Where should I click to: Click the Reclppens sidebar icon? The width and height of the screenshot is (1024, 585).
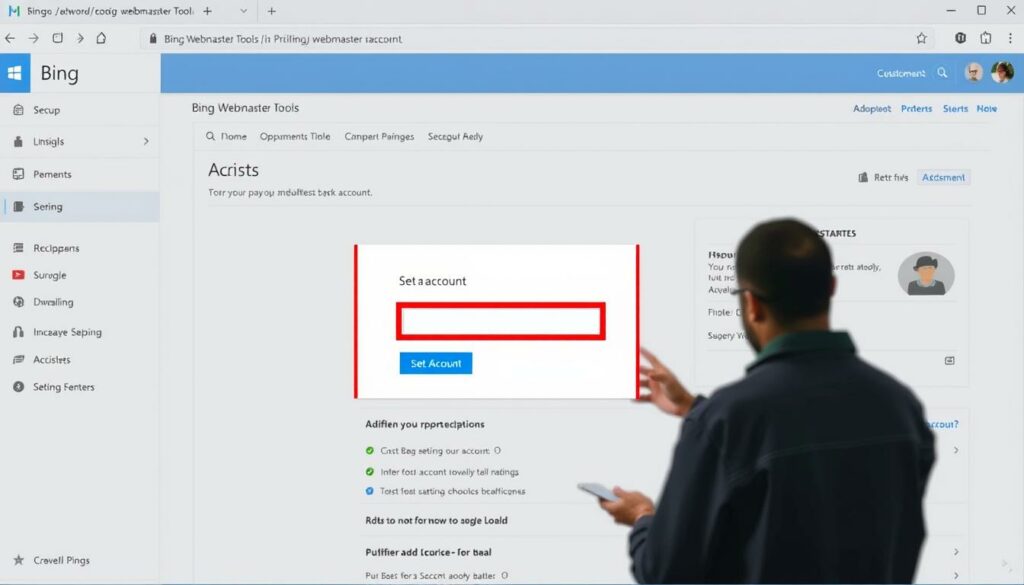[x=18, y=247]
